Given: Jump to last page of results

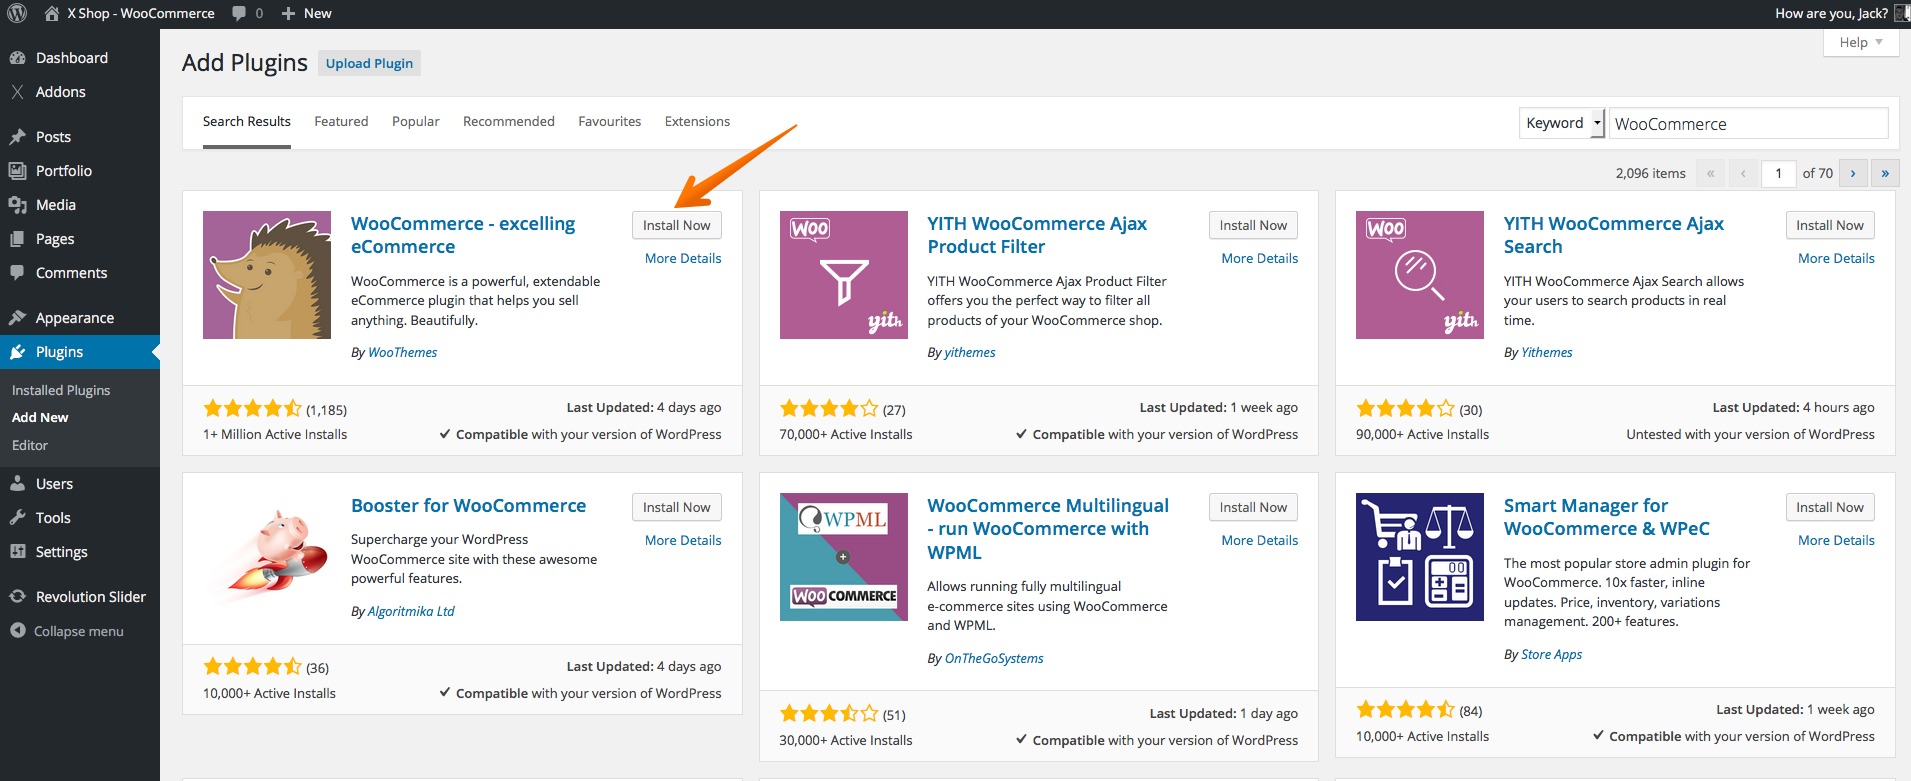Looking at the screenshot, I should 1885,173.
